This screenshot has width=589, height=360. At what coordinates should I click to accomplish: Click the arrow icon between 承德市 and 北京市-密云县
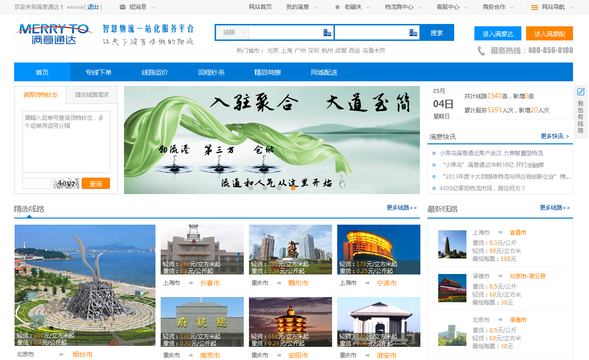coord(500,276)
